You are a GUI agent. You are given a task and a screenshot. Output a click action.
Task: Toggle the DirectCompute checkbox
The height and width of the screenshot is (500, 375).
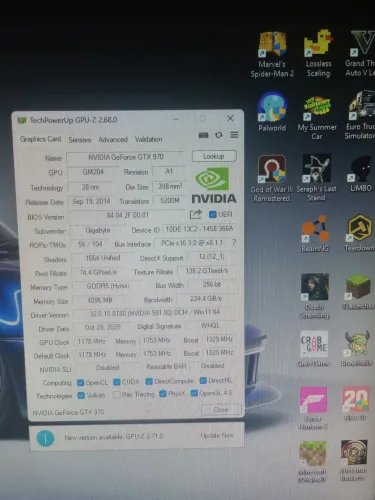click(x=149, y=381)
